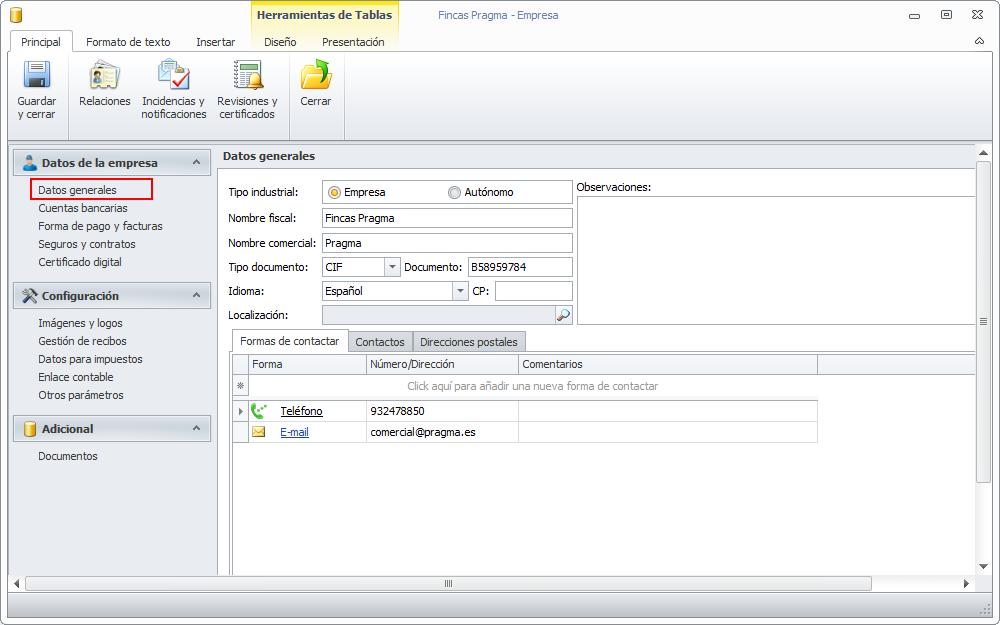The height and width of the screenshot is (625, 1000).
Task: Switch to the Contactos tab
Action: click(380, 342)
